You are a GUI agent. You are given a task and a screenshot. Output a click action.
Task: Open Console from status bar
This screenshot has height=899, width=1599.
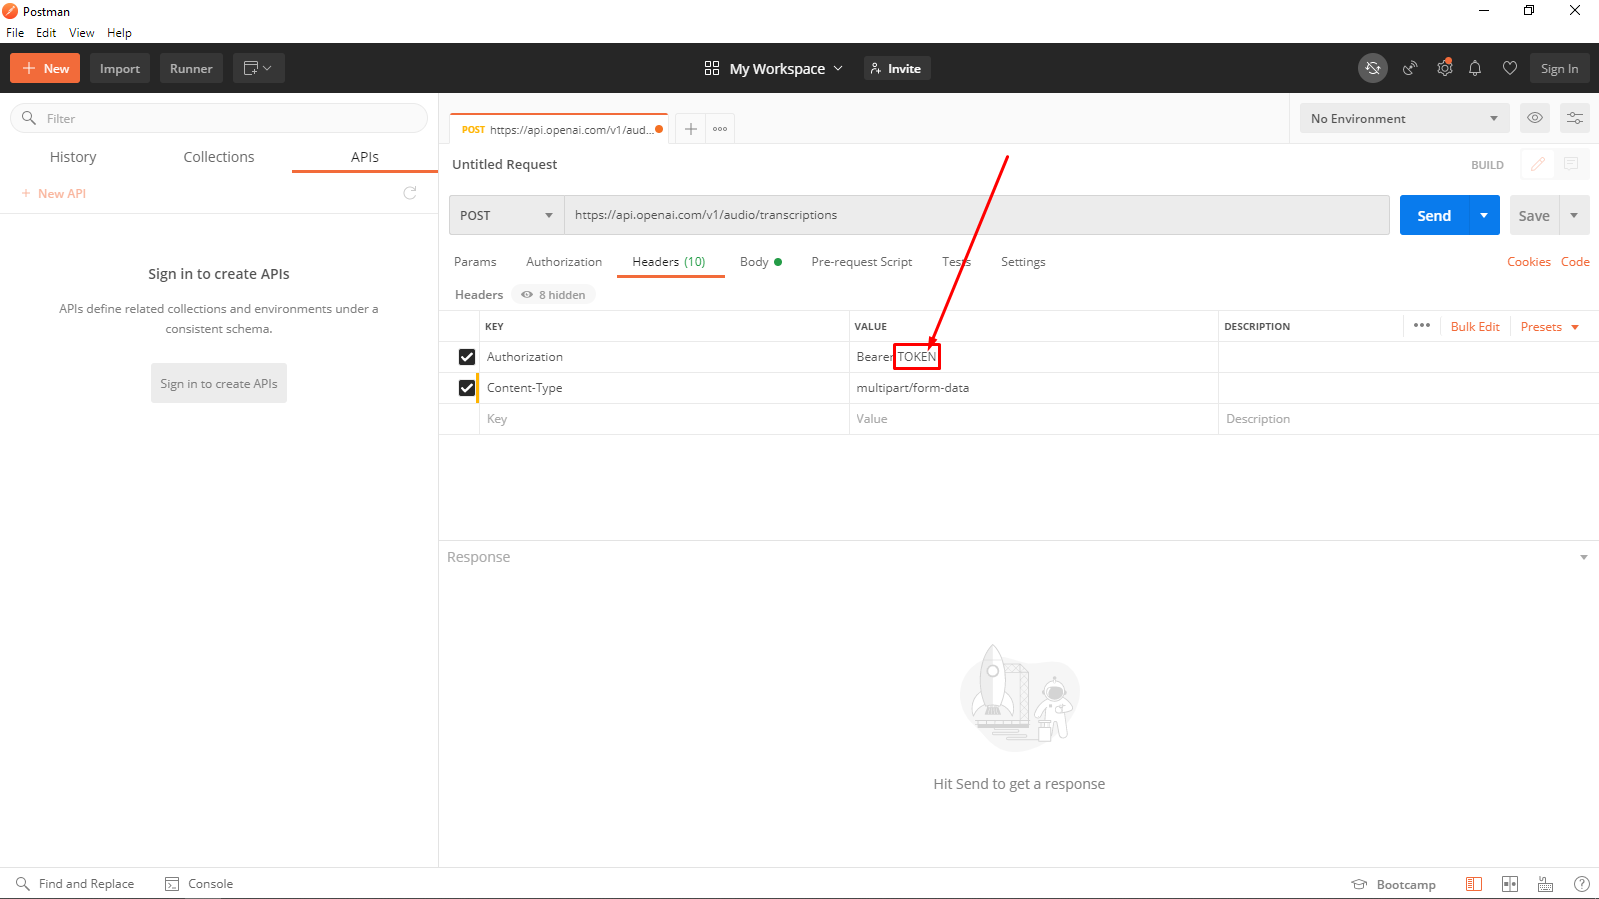click(x=199, y=884)
